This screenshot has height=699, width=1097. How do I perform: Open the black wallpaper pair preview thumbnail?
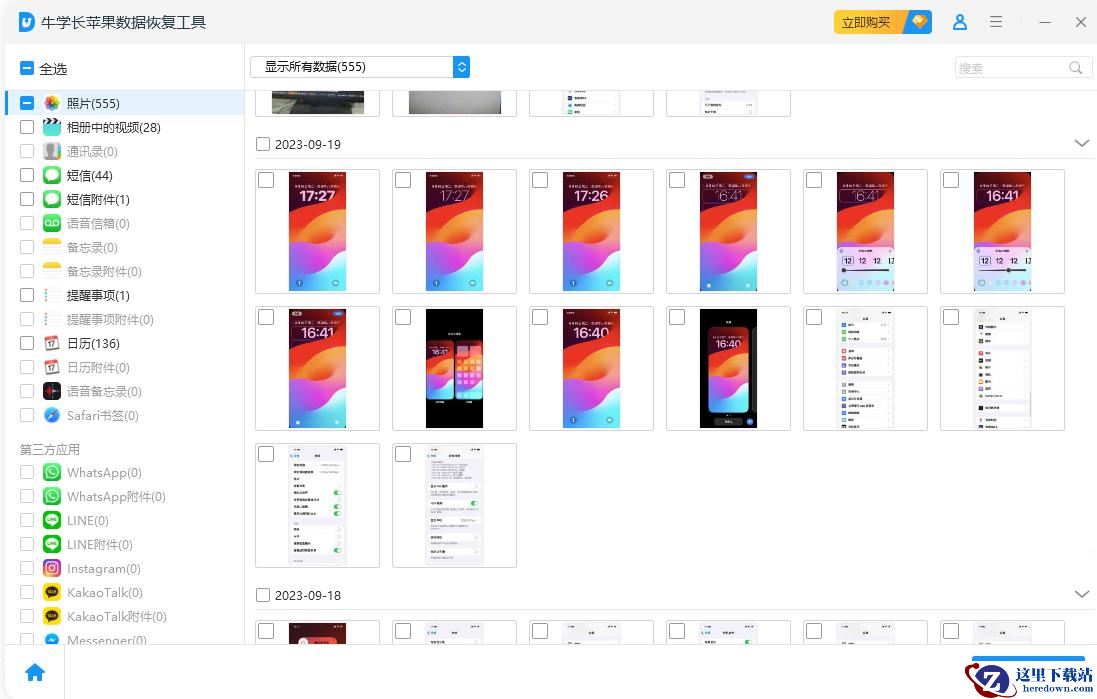pos(454,368)
